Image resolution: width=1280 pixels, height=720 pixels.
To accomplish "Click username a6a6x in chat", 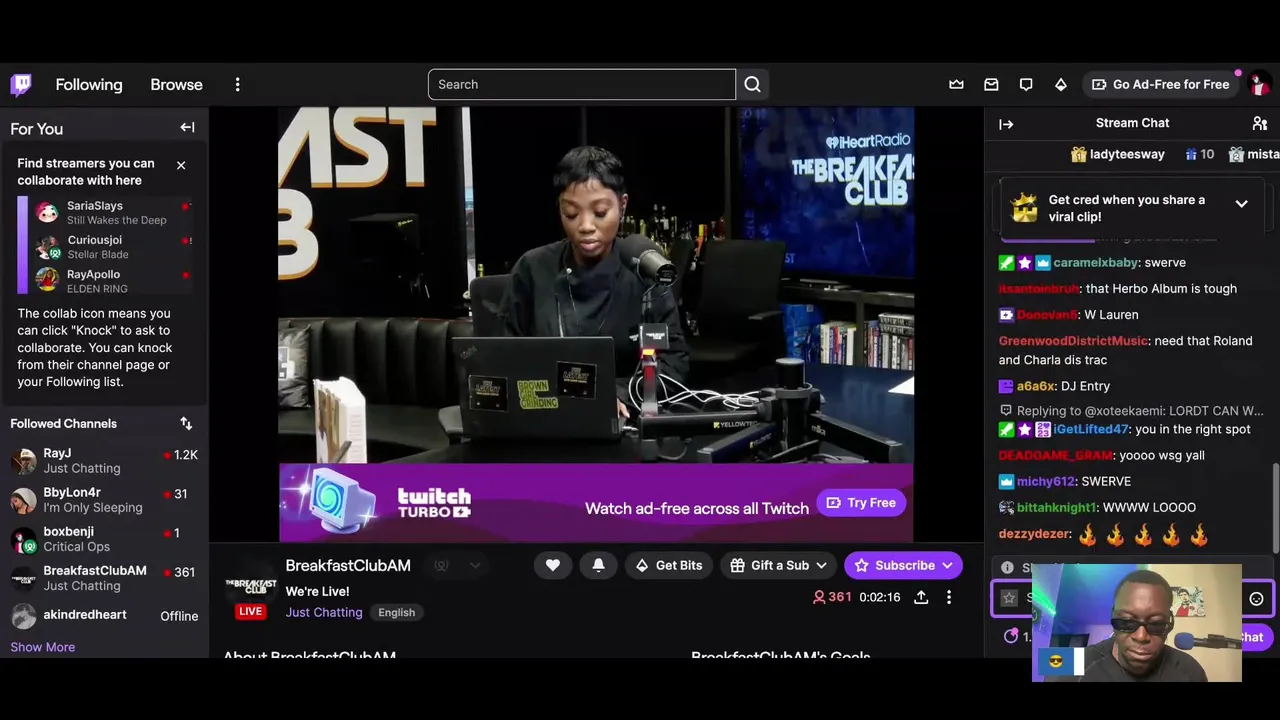I will (1036, 386).
